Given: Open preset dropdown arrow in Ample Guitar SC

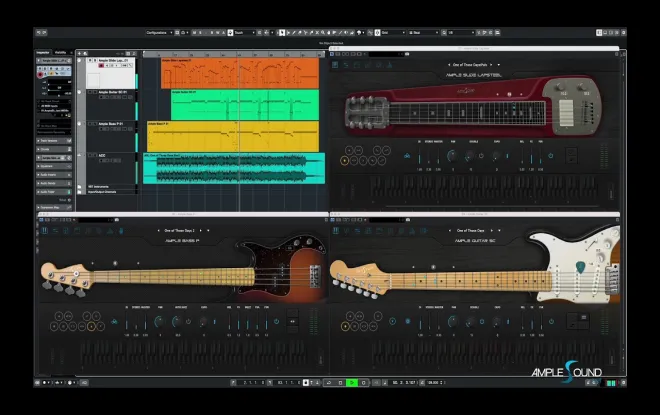Looking at the screenshot, I should tap(499, 231).
